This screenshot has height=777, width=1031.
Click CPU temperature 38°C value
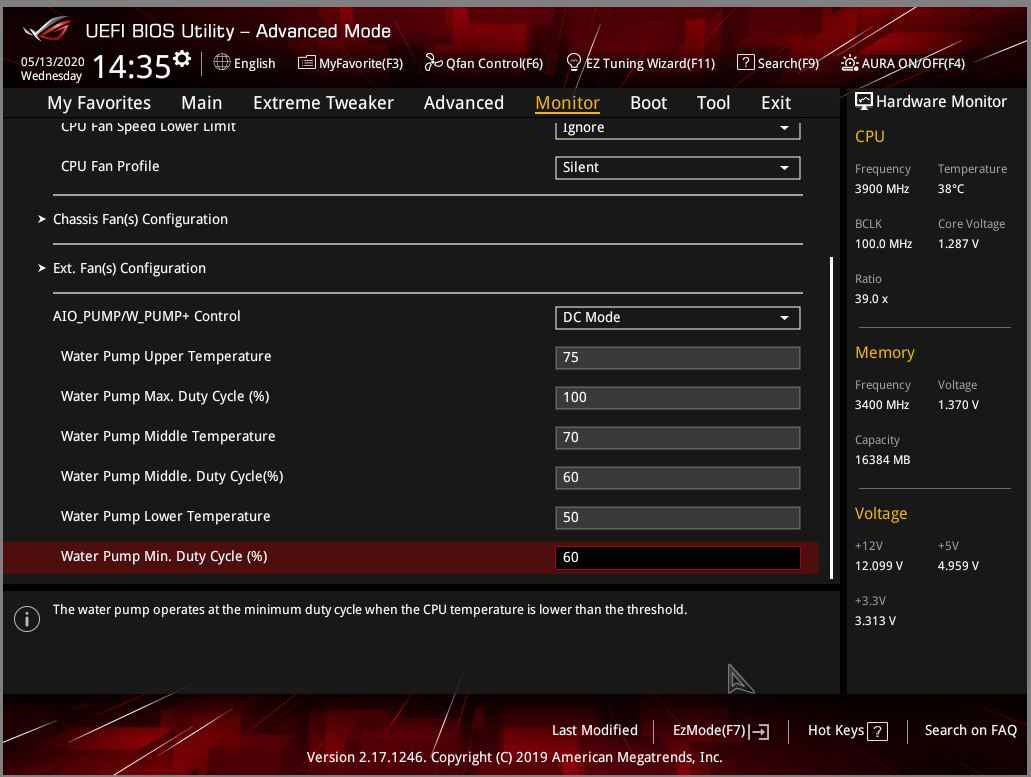pos(951,189)
